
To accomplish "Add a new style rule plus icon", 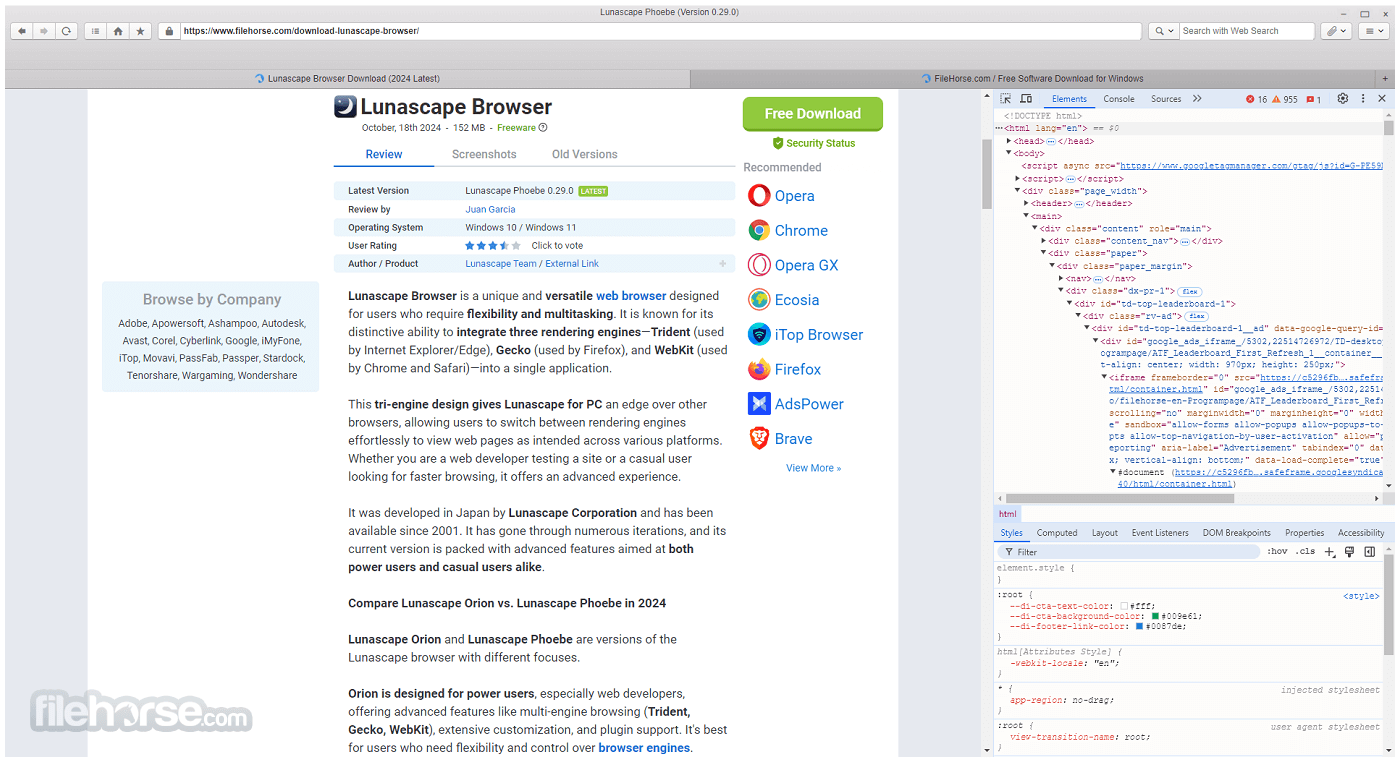I will 1330,552.
